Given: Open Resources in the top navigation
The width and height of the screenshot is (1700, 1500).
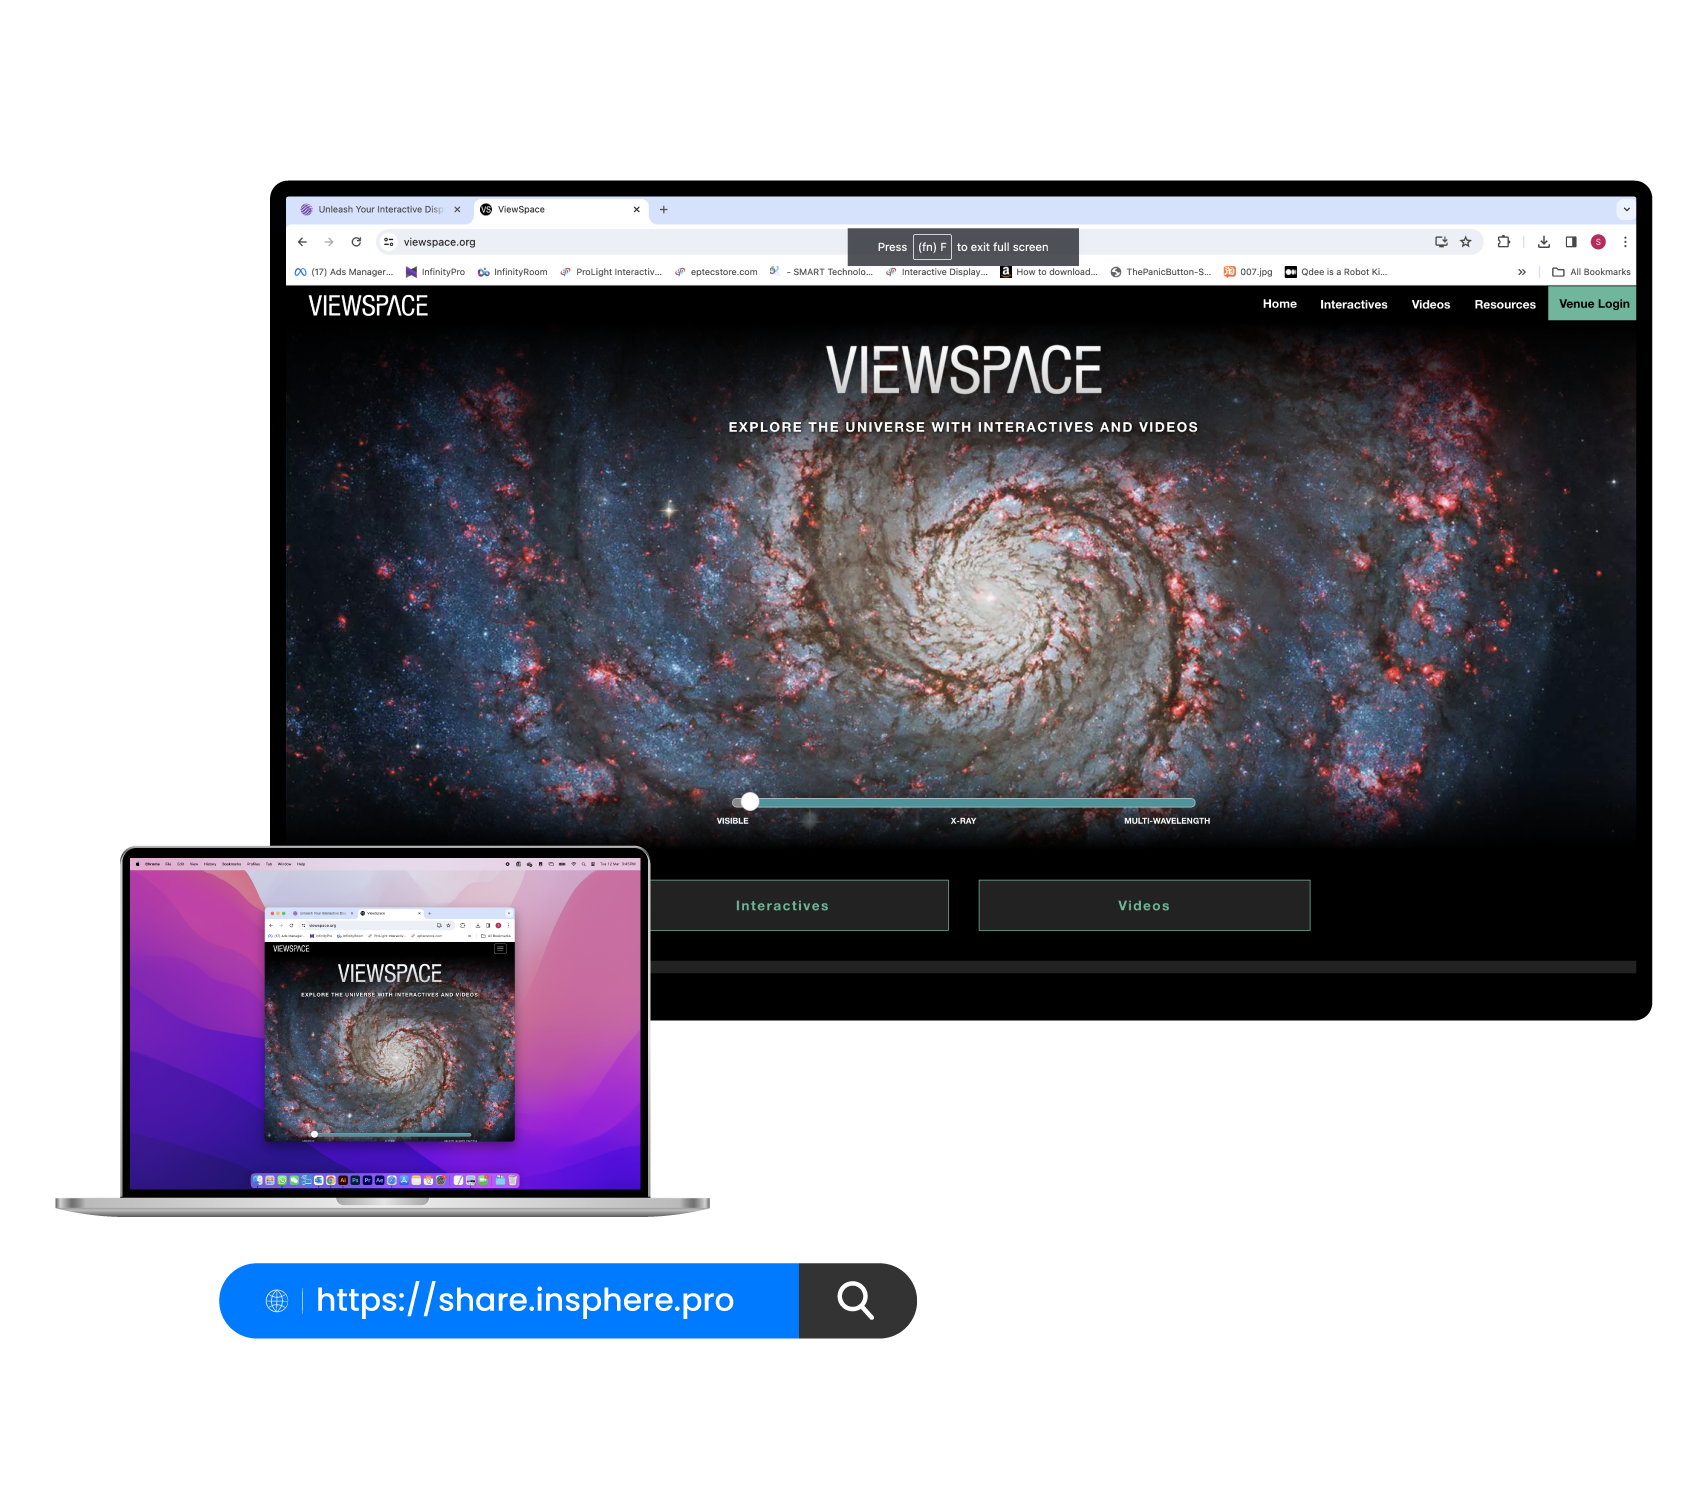Looking at the screenshot, I should (1504, 304).
